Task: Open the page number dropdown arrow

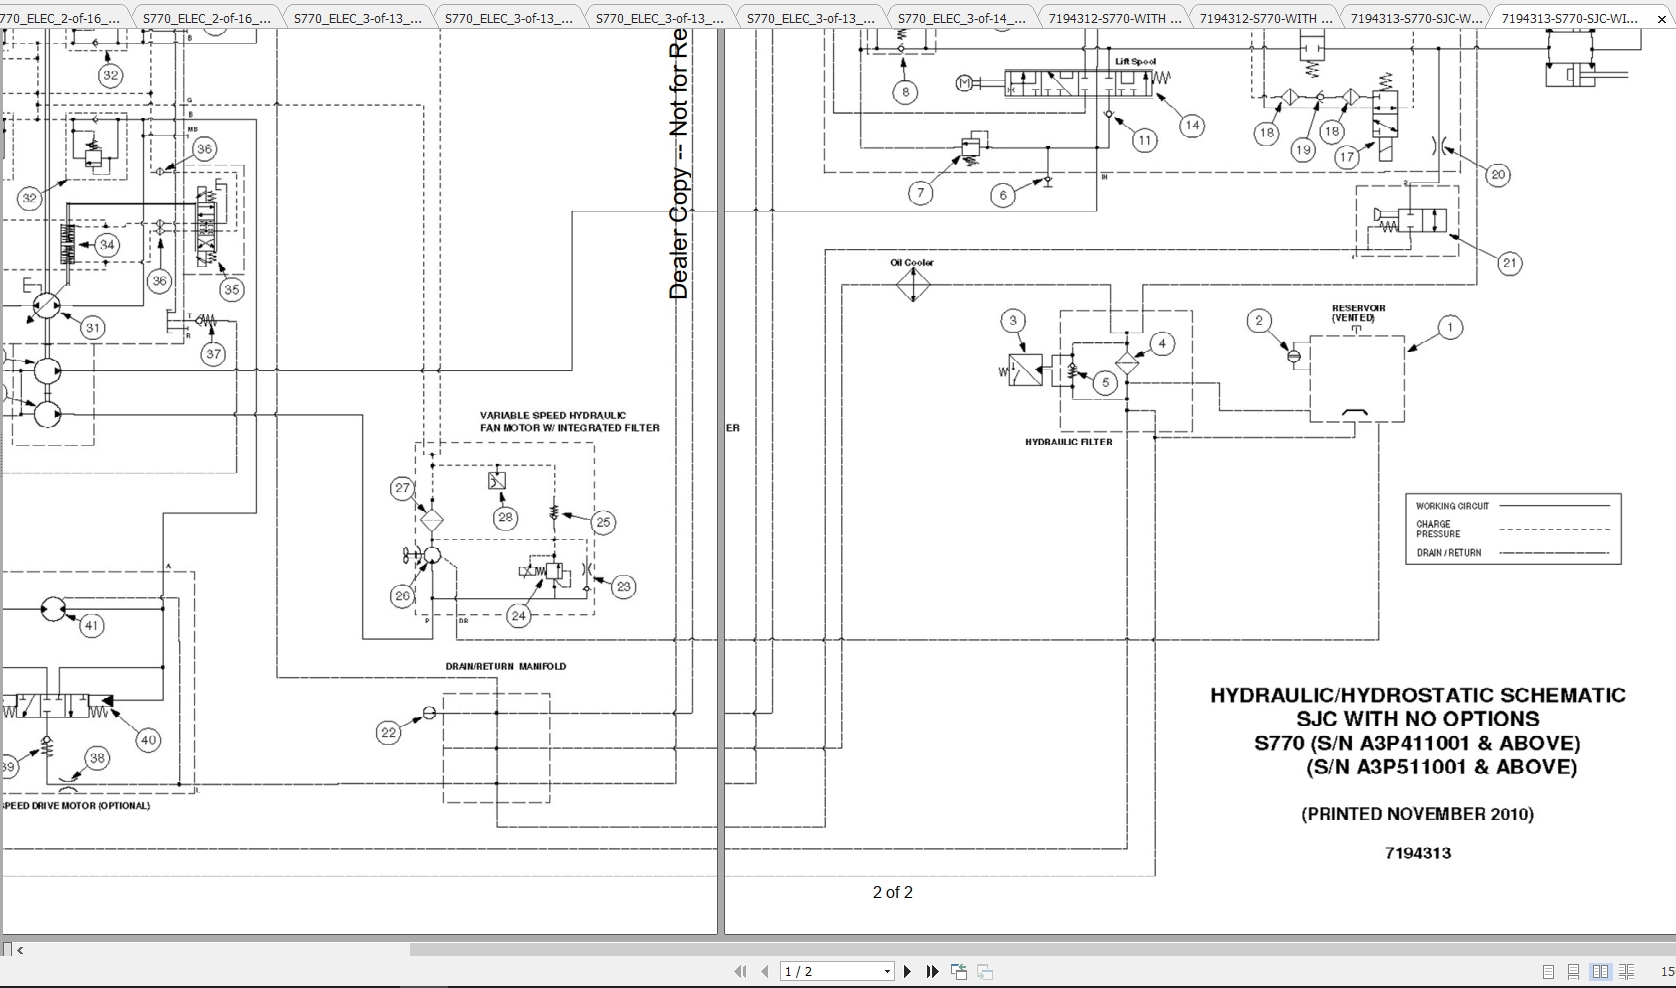Action: pyautogui.click(x=886, y=971)
